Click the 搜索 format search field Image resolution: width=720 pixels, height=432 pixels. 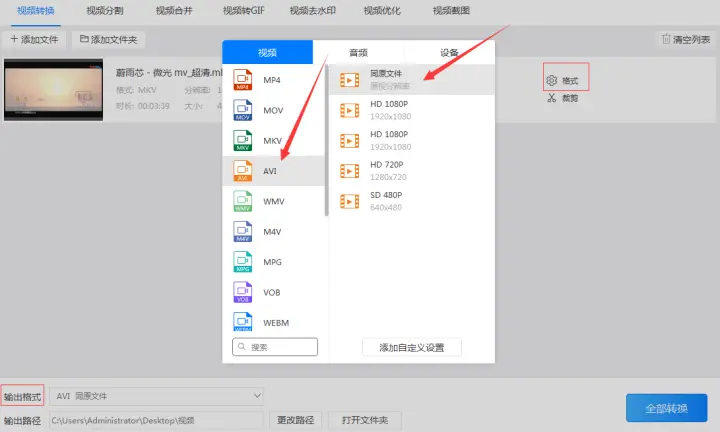click(275, 347)
